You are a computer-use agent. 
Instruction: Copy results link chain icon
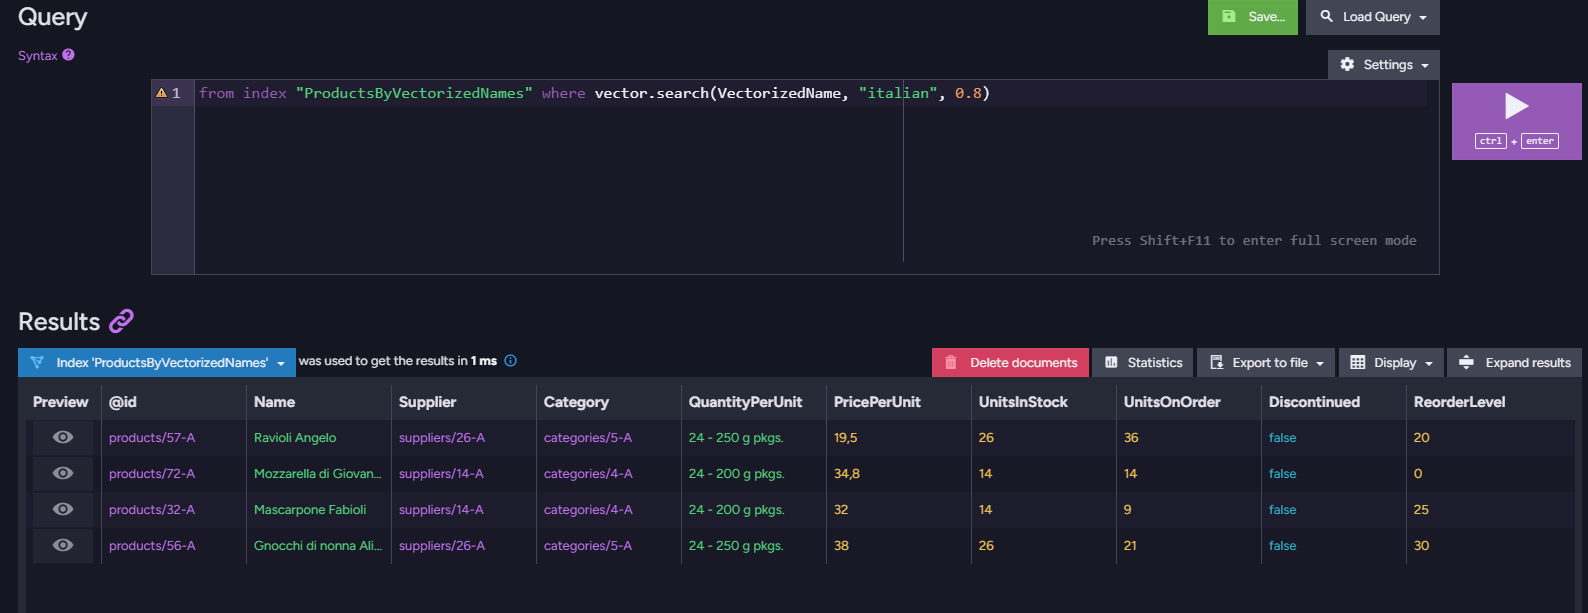[x=121, y=321]
